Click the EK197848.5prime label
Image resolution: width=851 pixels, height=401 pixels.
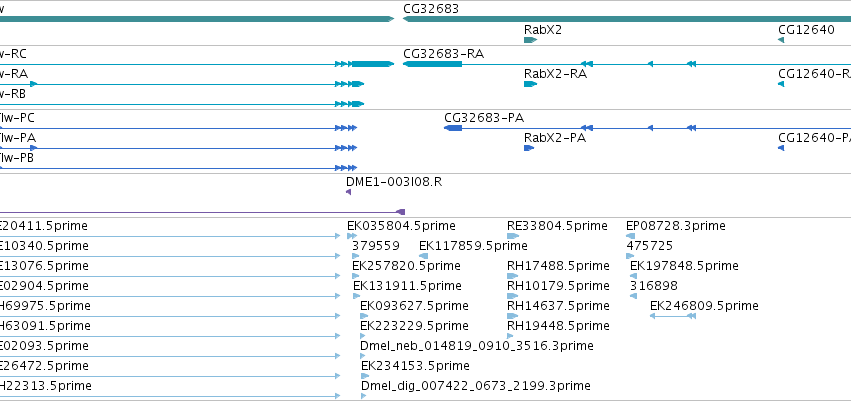click(x=684, y=266)
